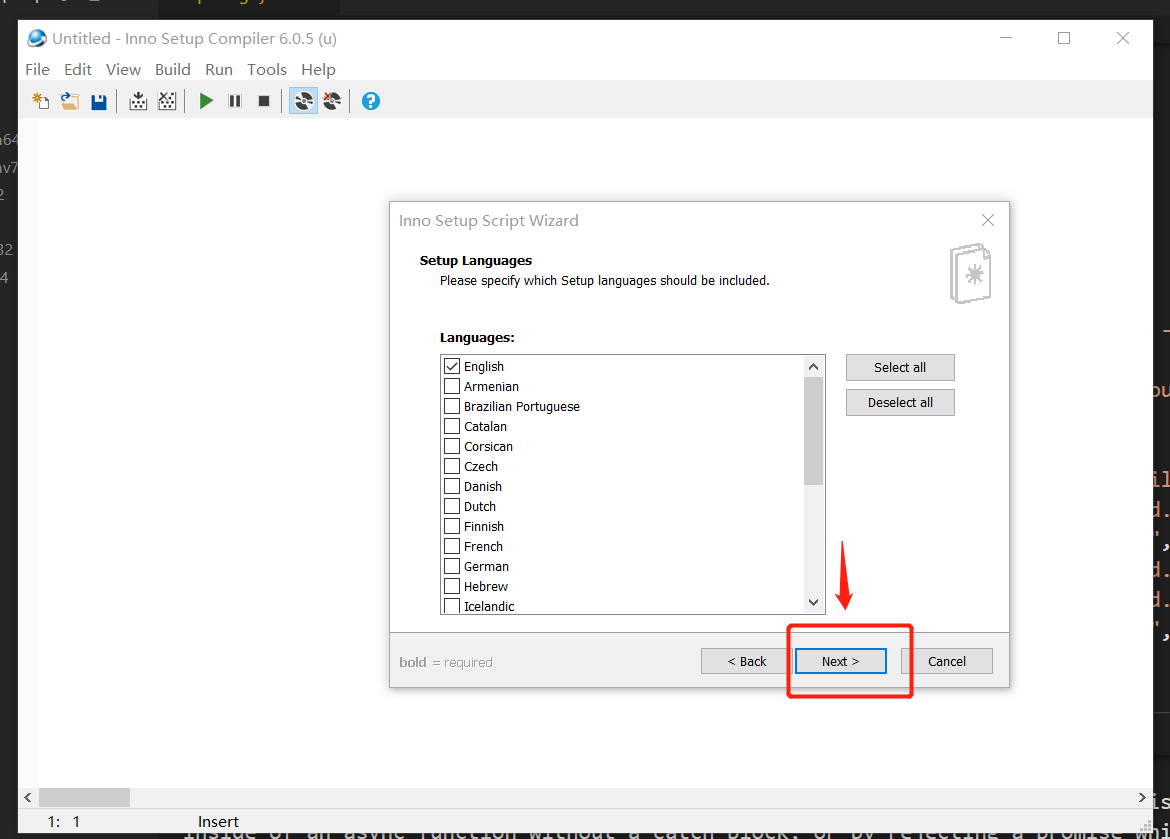
Task: Click the Deselect all button
Action: click(x=900, y=402)
